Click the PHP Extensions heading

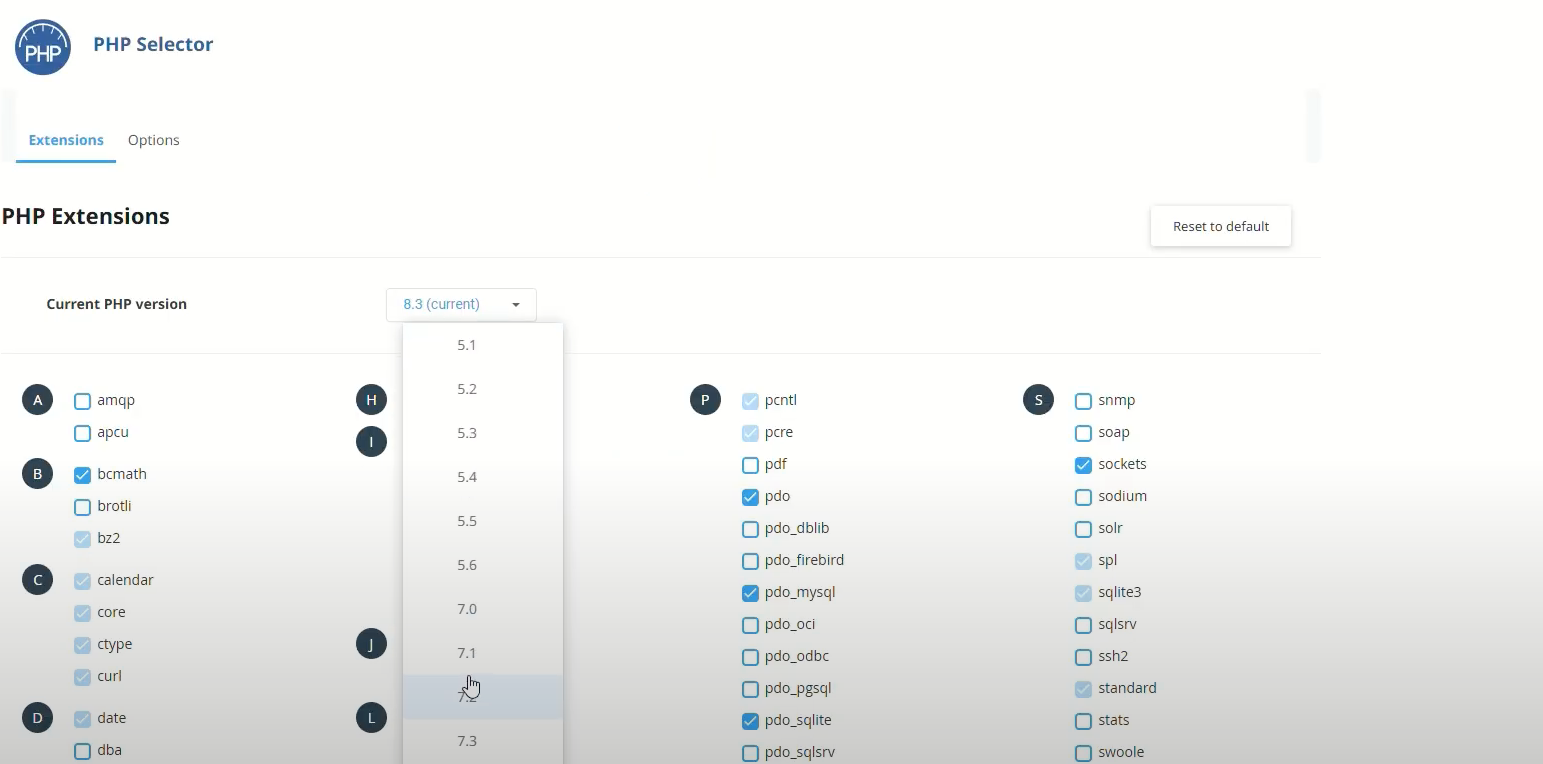(x=85, y=216)
